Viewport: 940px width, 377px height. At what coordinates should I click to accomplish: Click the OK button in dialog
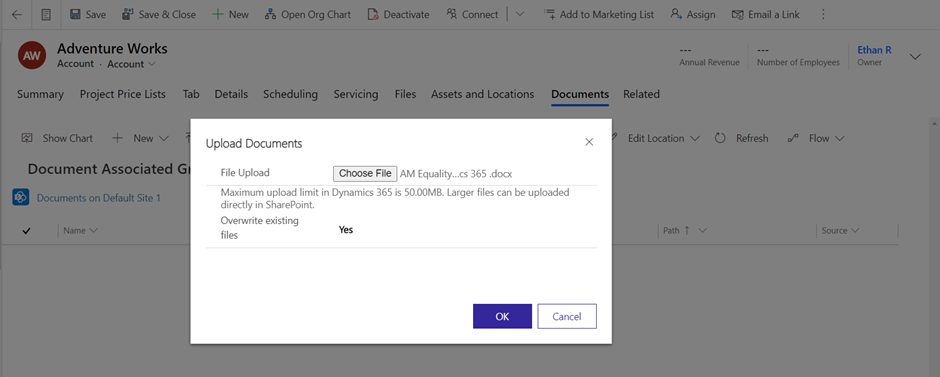[x=502, y=316]
